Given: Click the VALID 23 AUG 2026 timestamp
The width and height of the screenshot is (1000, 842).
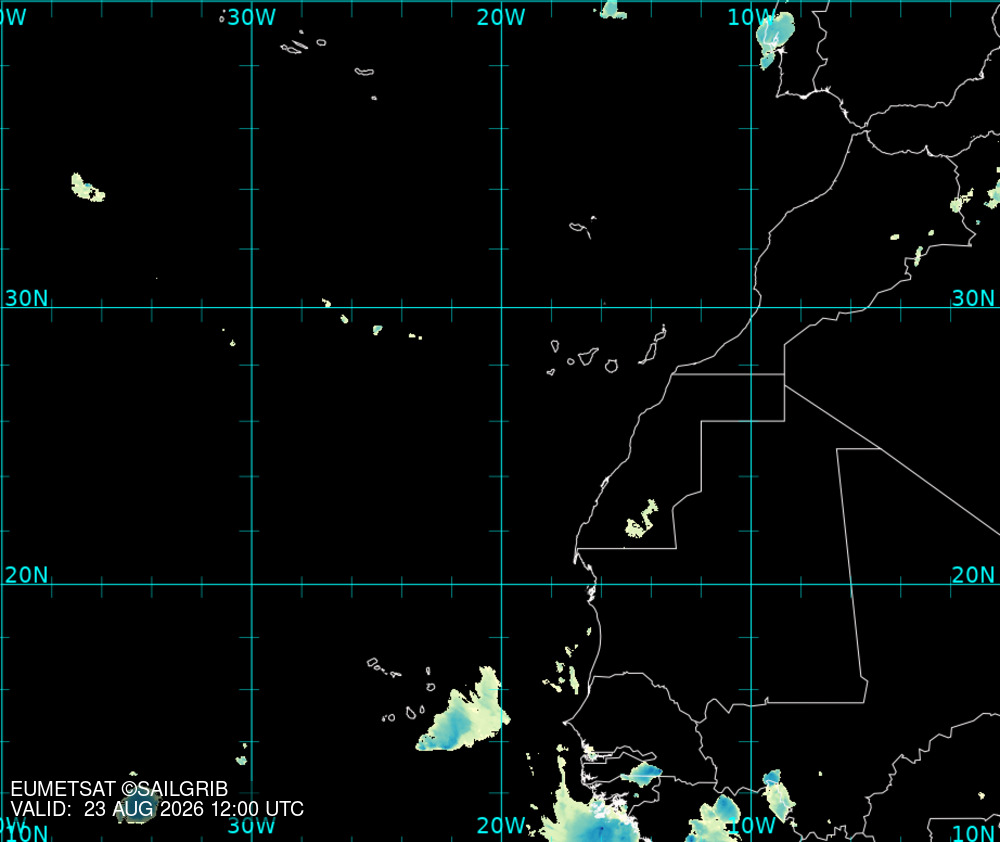Looking at the screenshot, I should (x=157, y=809).
